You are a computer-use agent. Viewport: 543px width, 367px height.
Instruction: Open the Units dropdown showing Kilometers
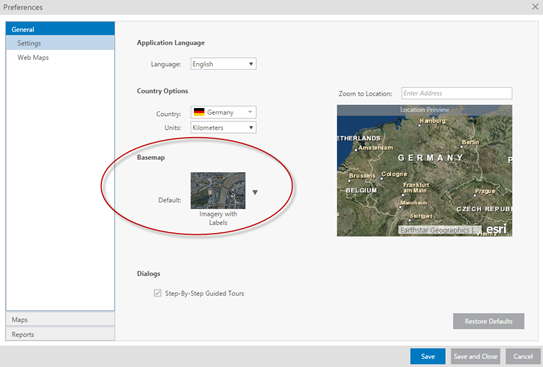223,127
